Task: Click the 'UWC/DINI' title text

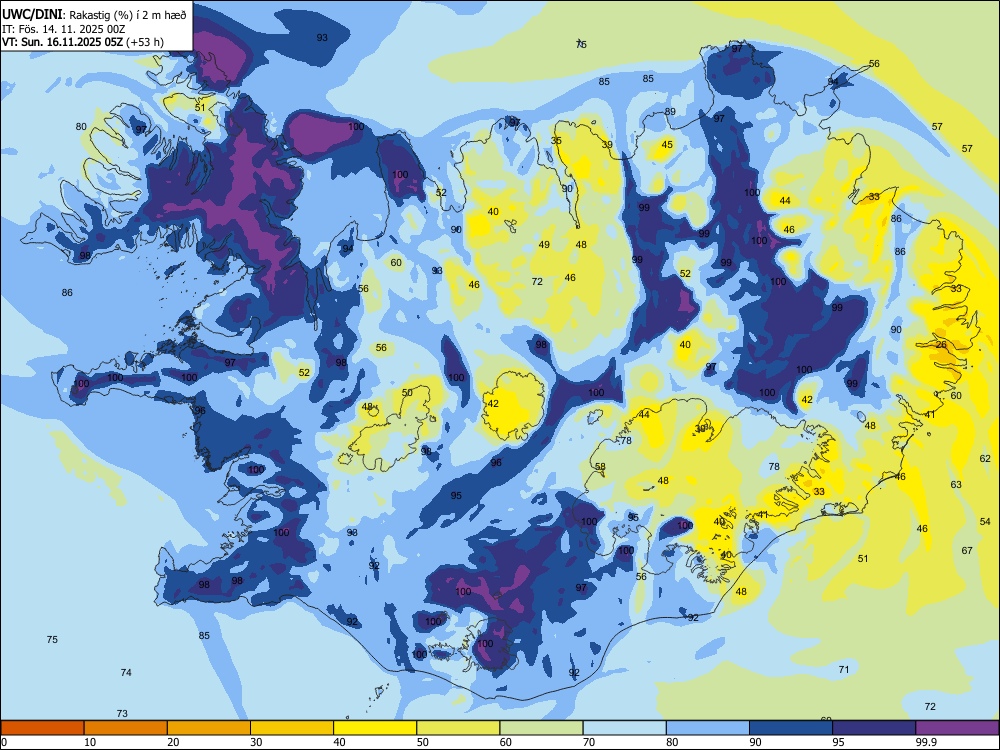Action: click(x=32, y=14)
